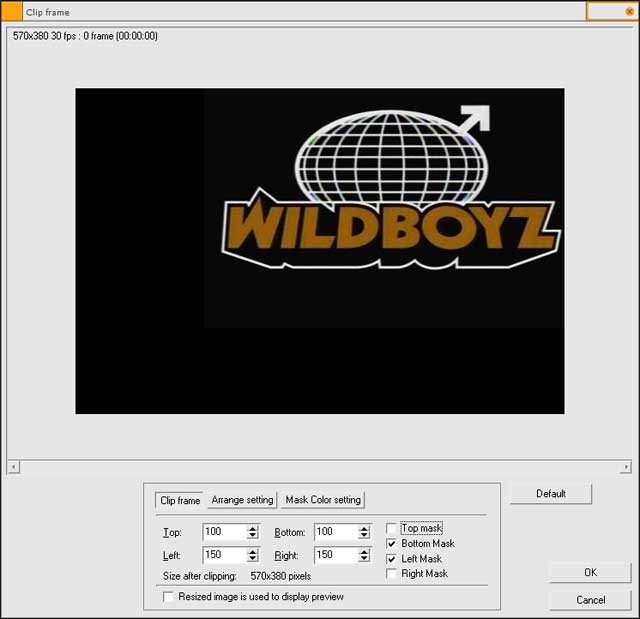Increase the Left clipping value with up arrow
The width and height of the screenshot is (640, 619).
pyautogui.click(x=253, y=551)
